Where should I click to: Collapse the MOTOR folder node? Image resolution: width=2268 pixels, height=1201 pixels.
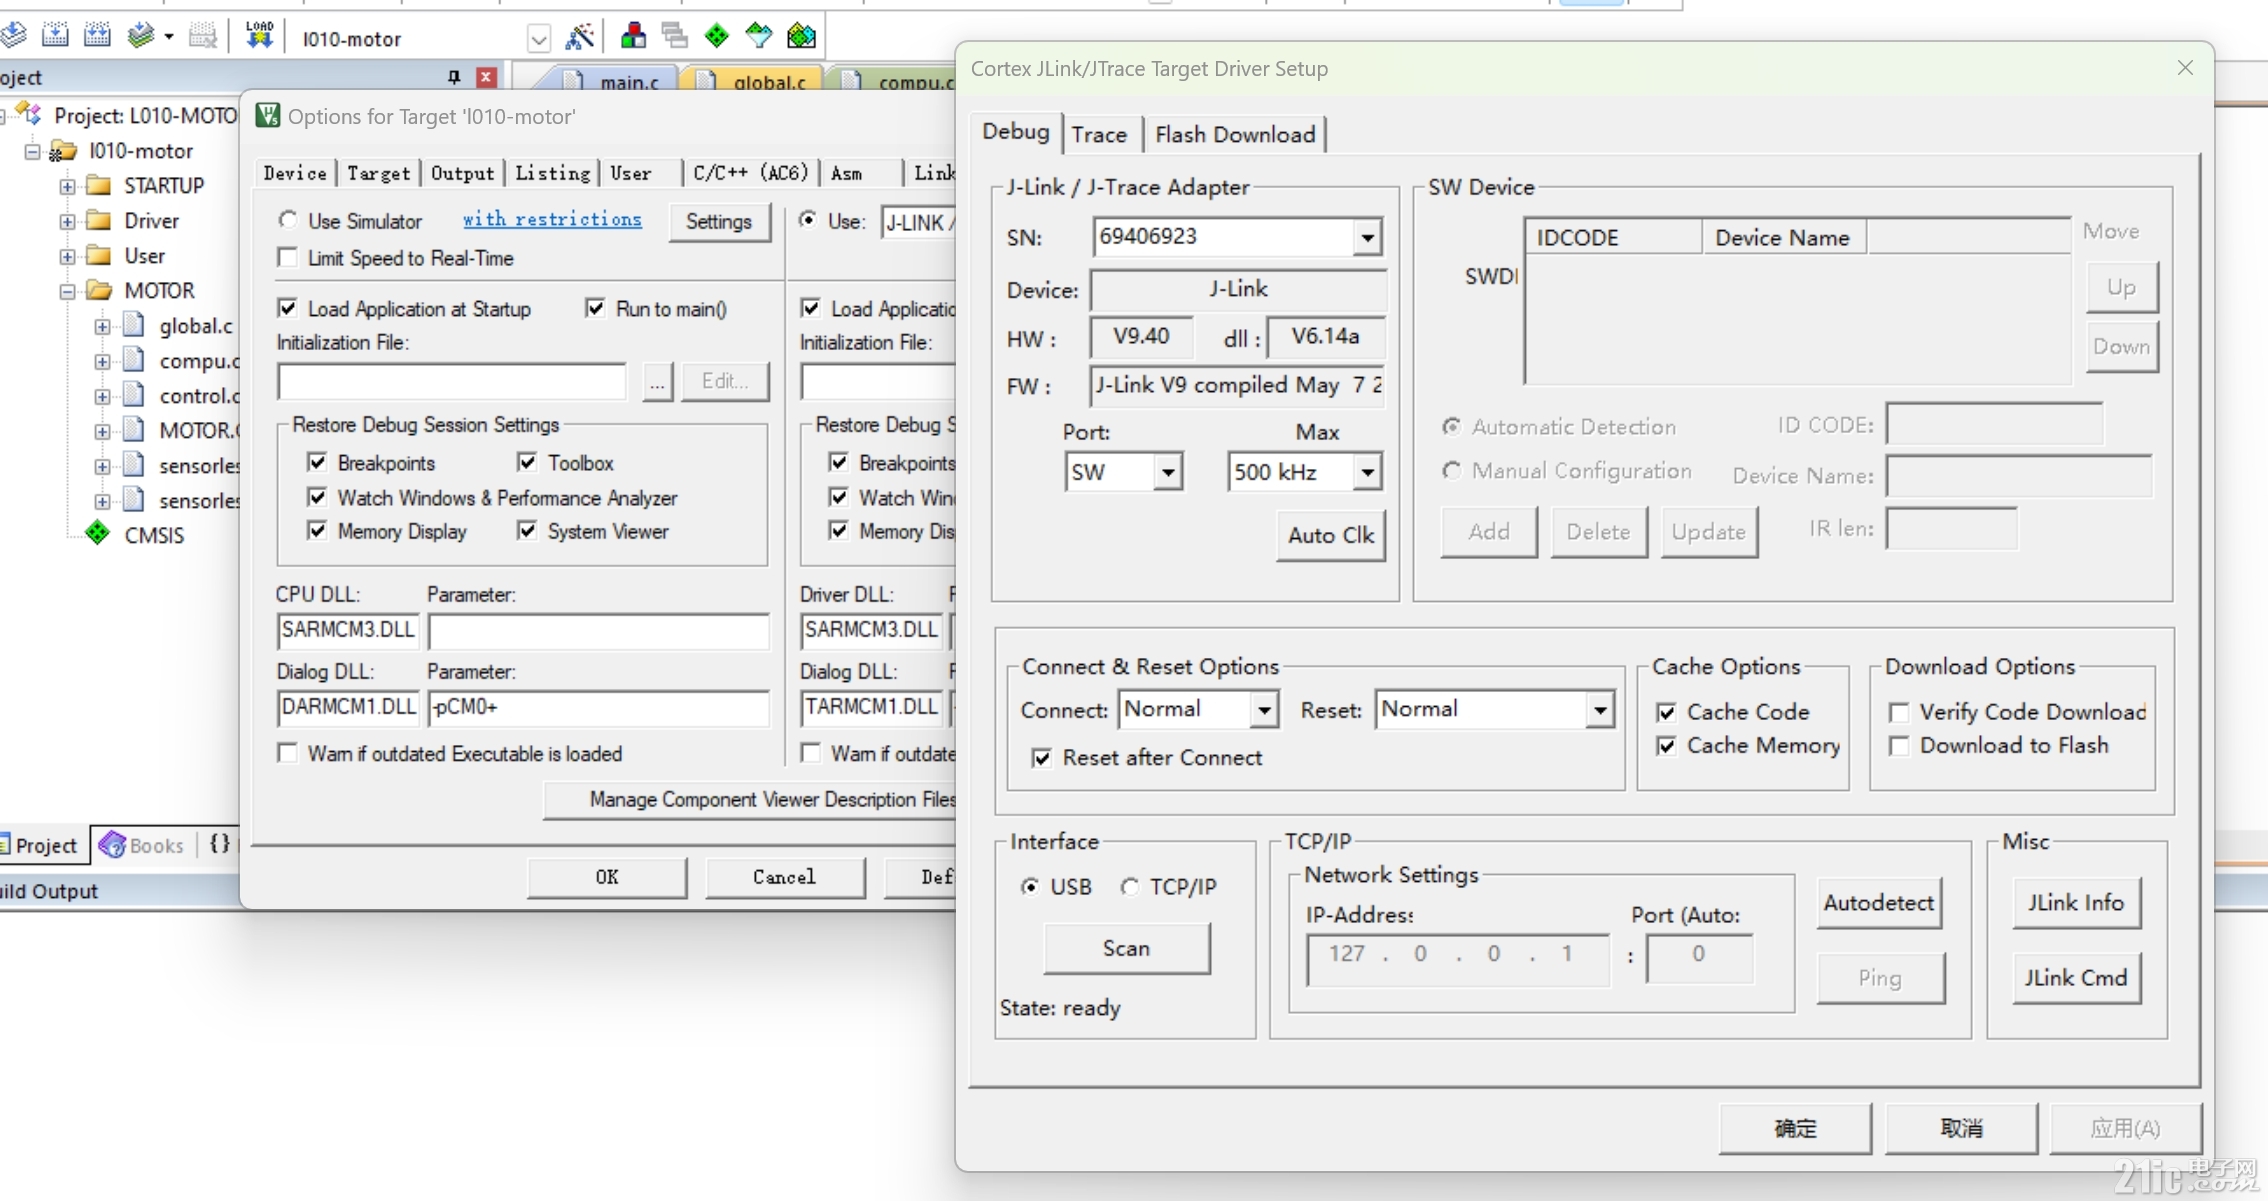[x=67, y=291]
